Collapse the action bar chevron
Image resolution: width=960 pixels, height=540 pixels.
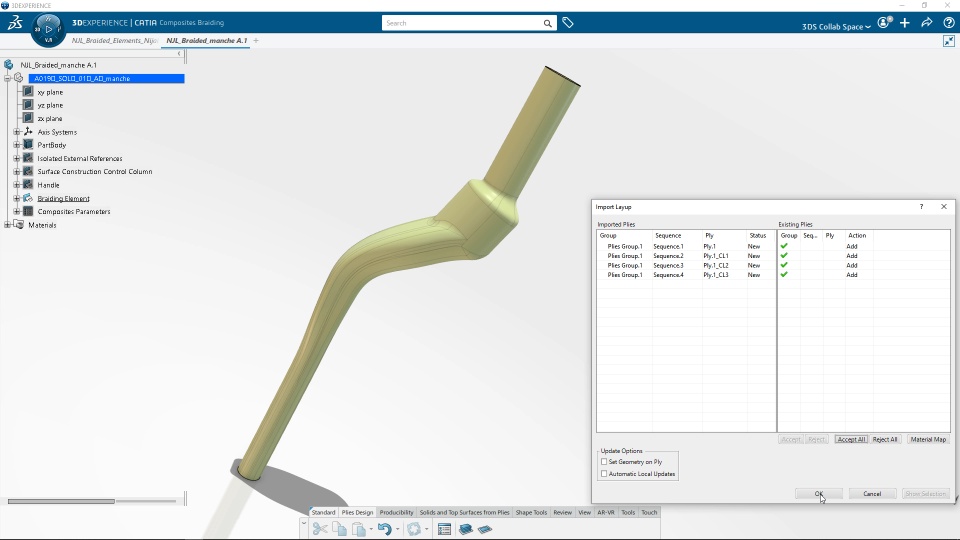coord(304,524)
